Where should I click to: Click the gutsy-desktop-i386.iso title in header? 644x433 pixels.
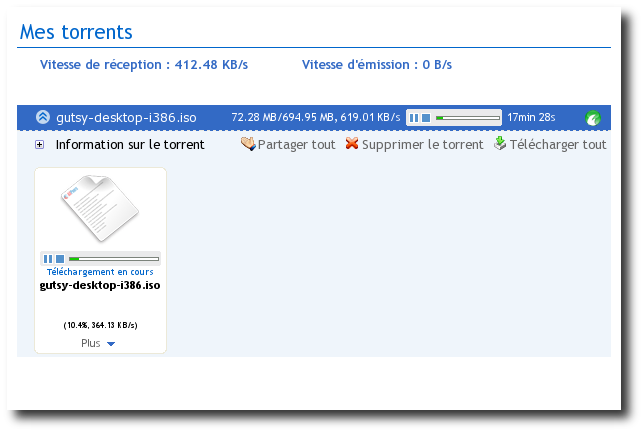[x=126, y=118]
